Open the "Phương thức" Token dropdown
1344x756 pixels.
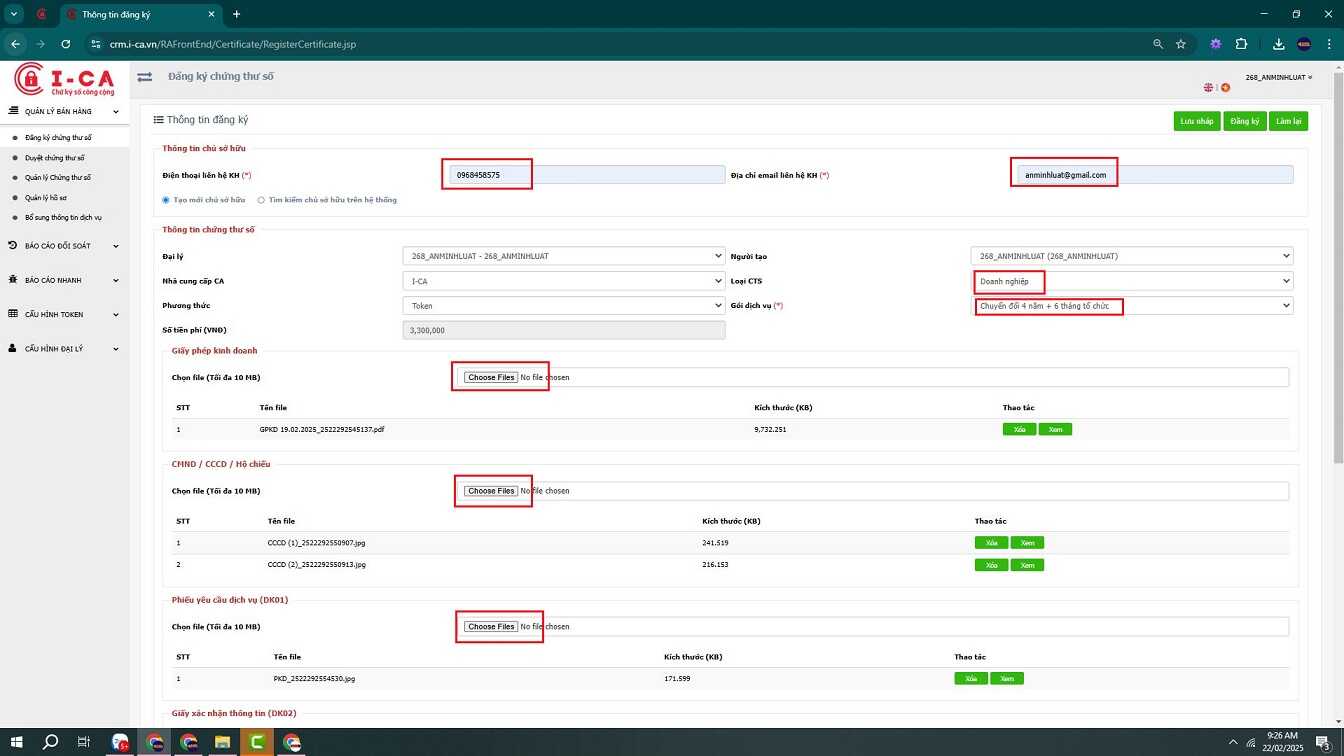pos(564,306)
